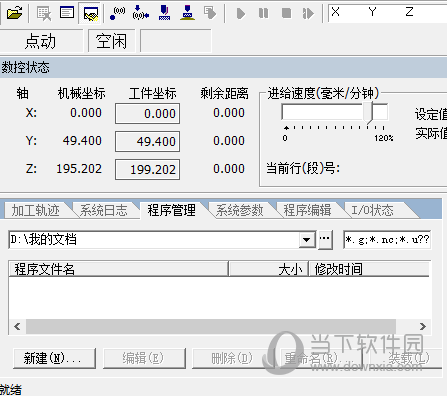Click the file list right scroll arrow
Viewport: 447px width, 396px height.
point(423,326)
